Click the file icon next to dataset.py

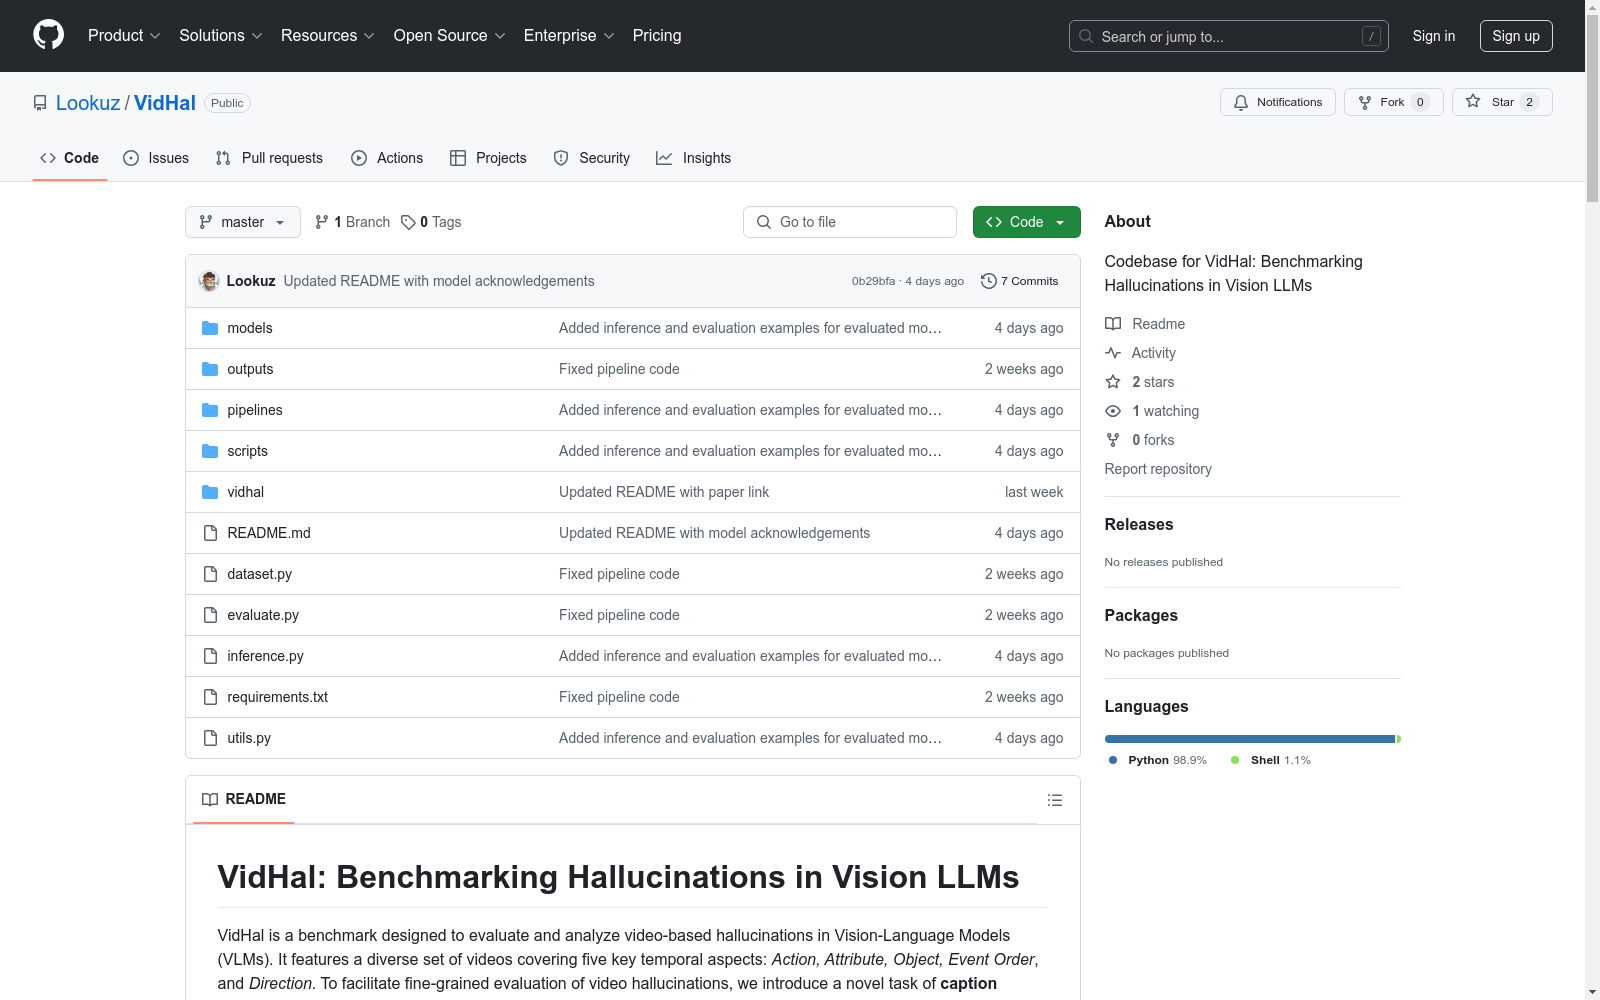pos(210,574)
